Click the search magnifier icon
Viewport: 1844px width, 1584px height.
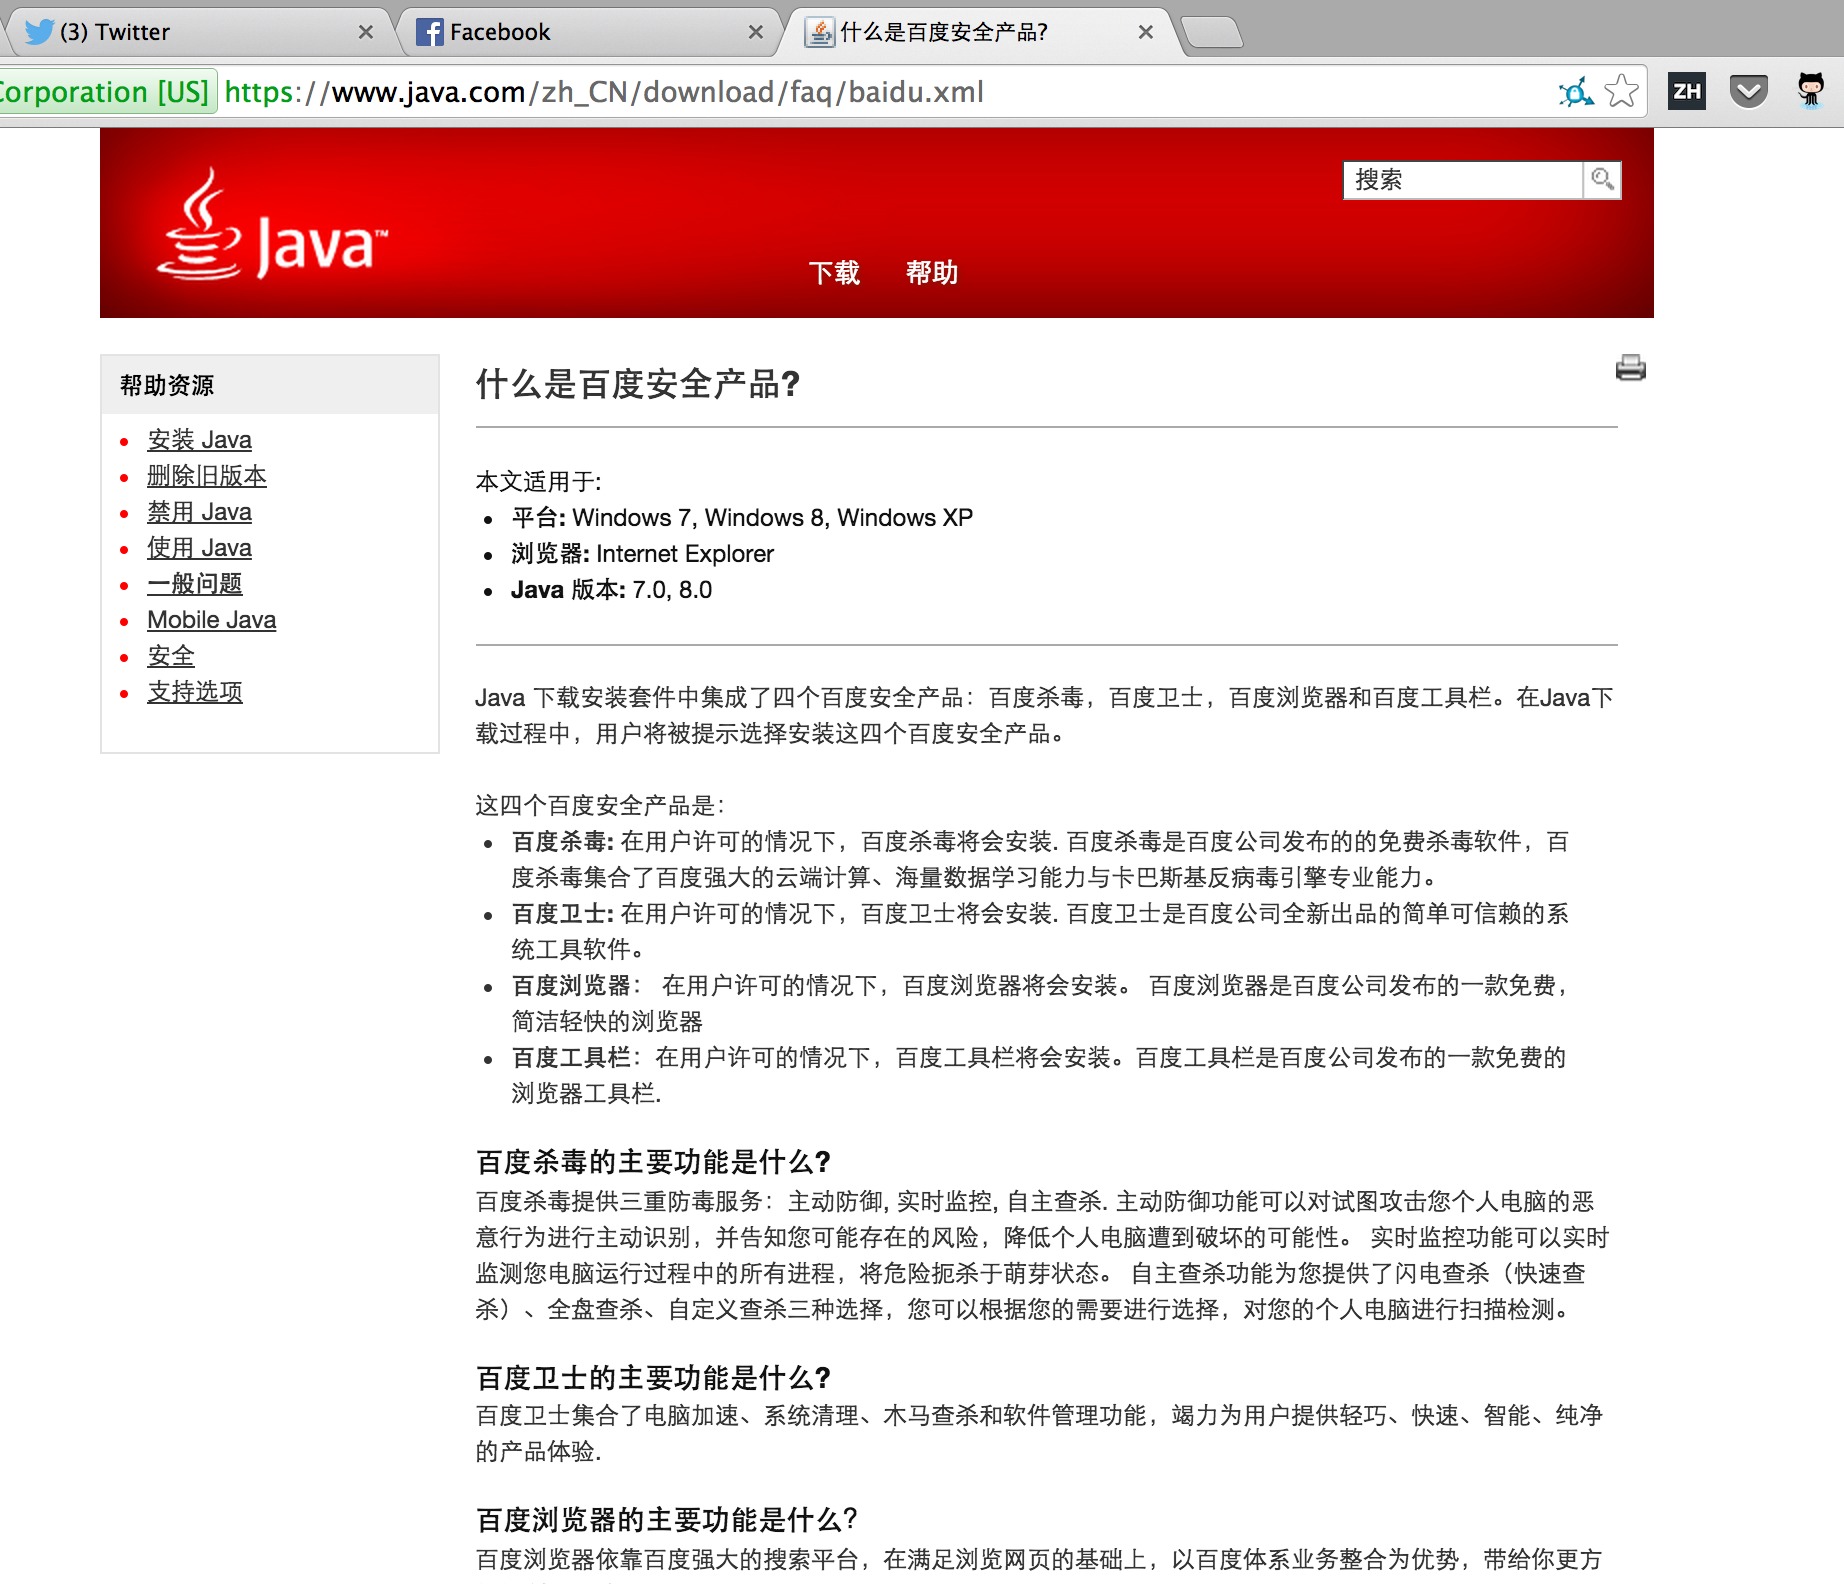coord(1602,180)
